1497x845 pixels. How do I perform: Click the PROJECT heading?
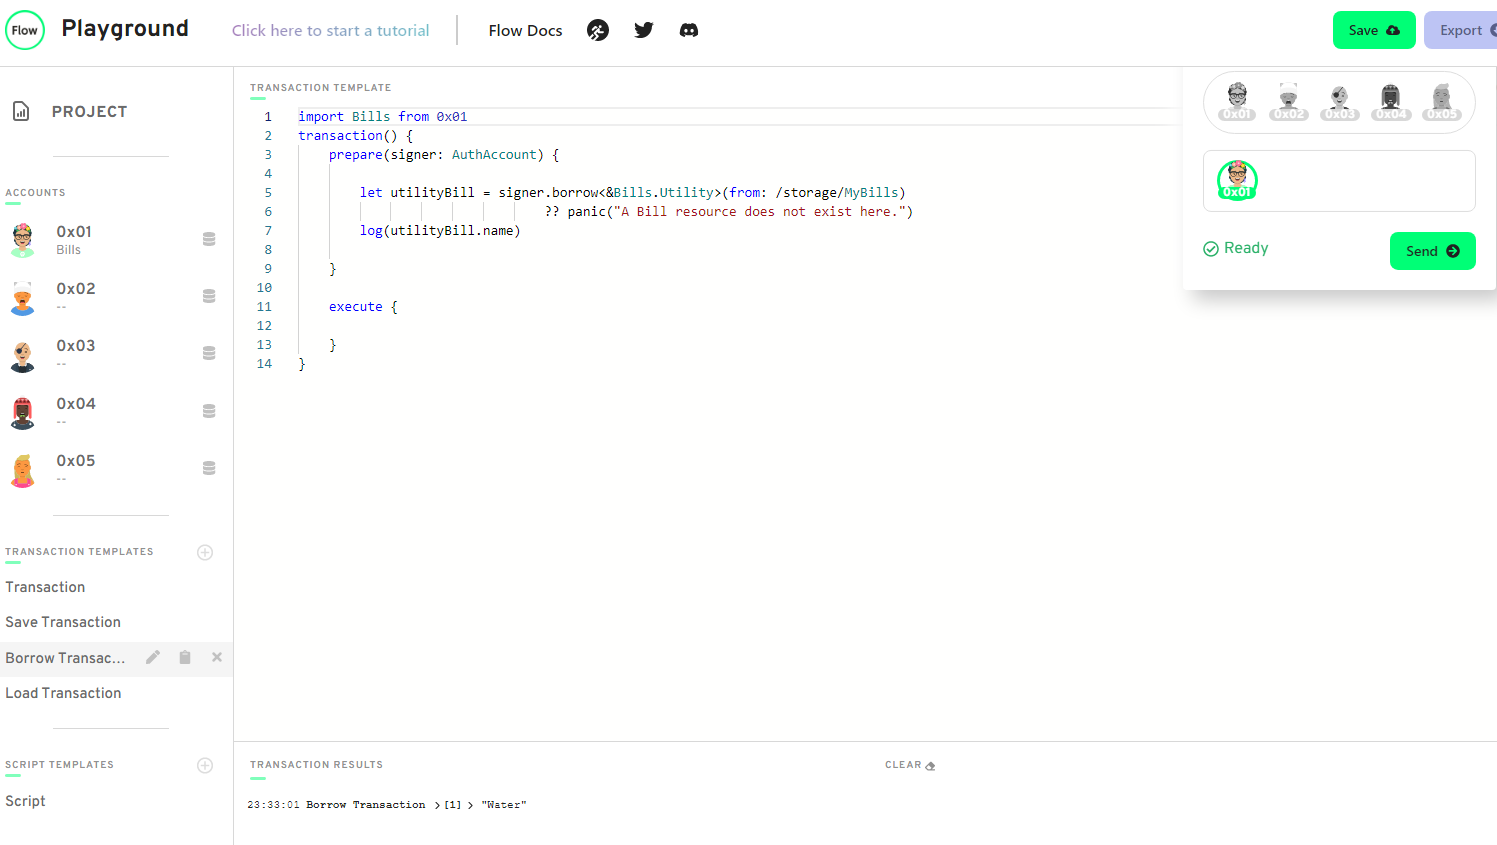pos(89,112)
